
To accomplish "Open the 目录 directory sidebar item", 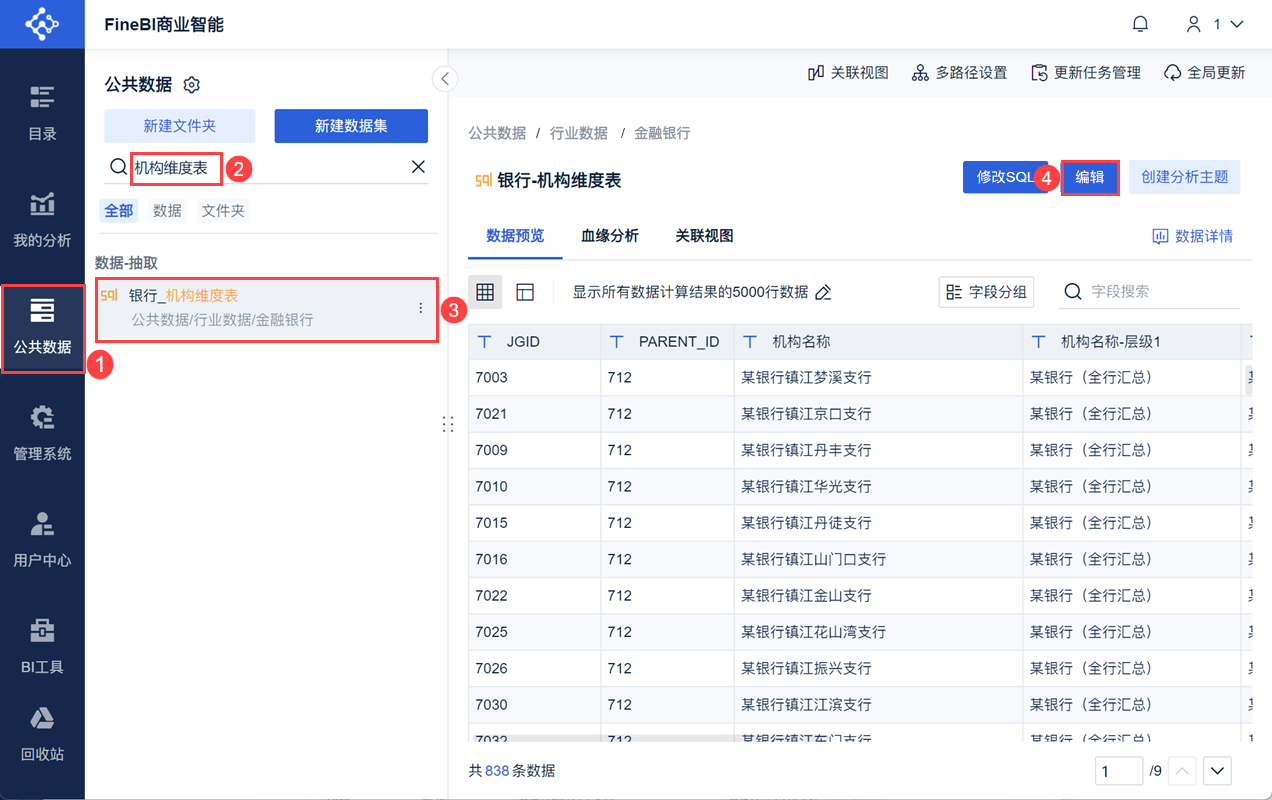I will 42,113.
